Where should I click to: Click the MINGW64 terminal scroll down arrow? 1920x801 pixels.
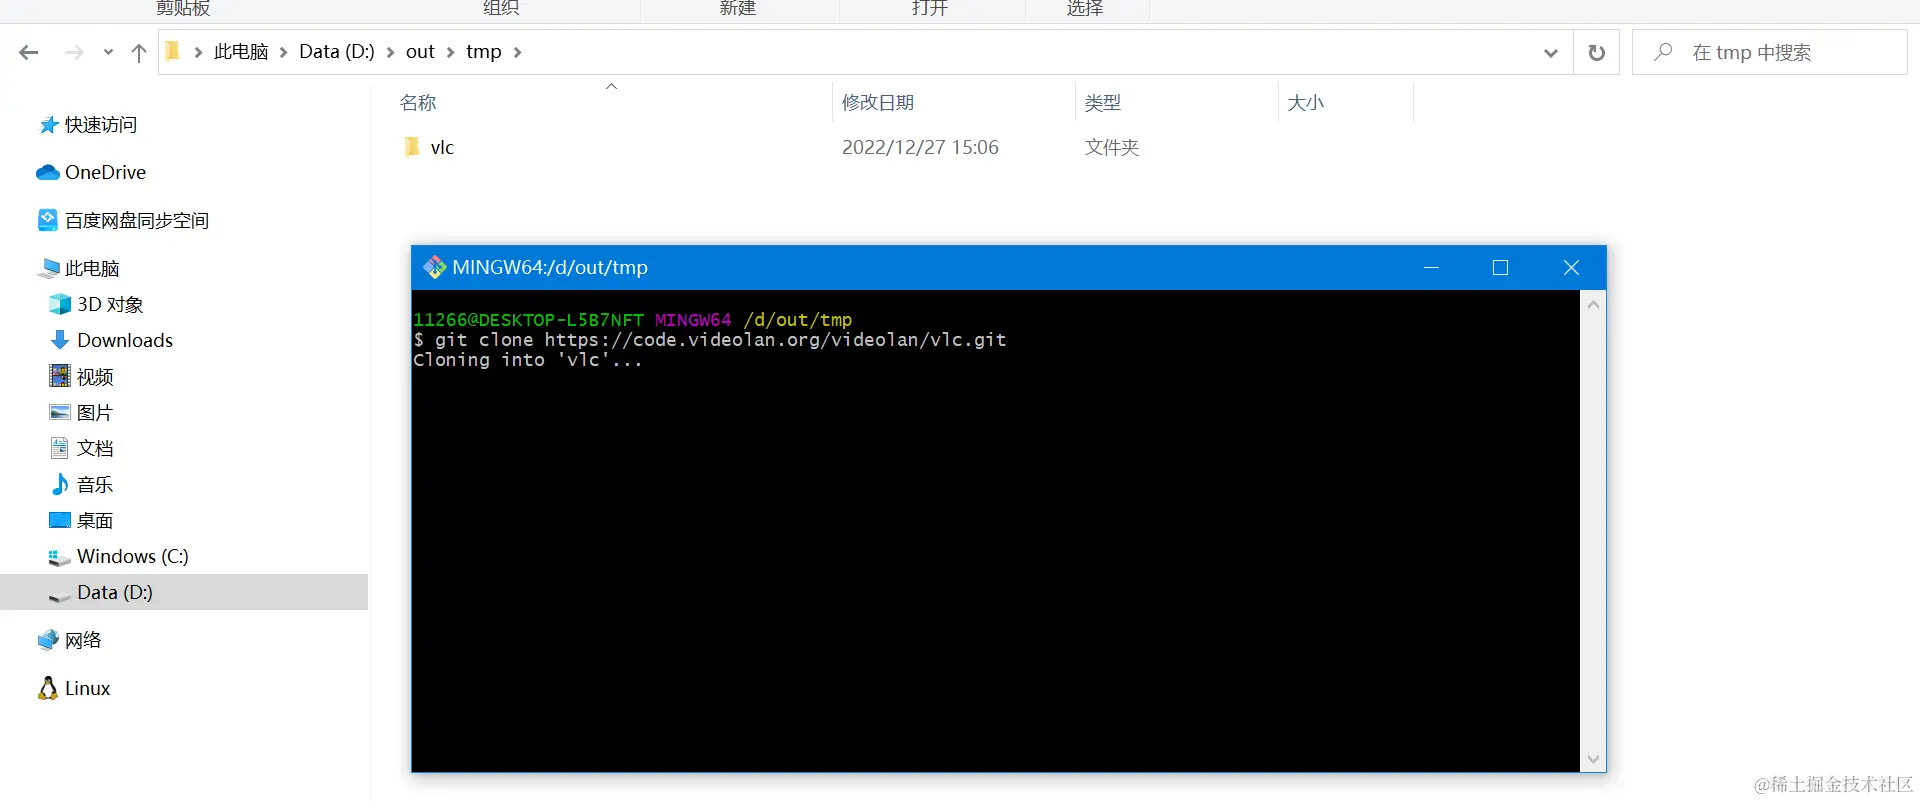point(1594,759)
